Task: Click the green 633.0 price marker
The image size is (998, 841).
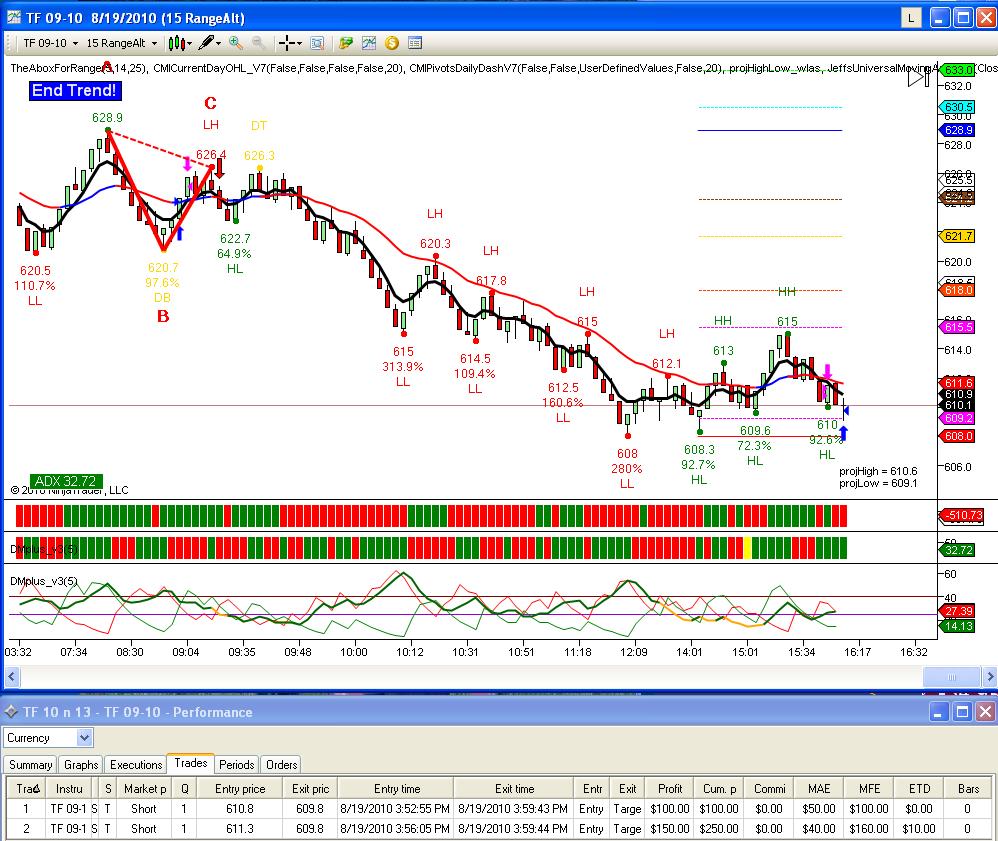Action: click(x=957, y=70)
